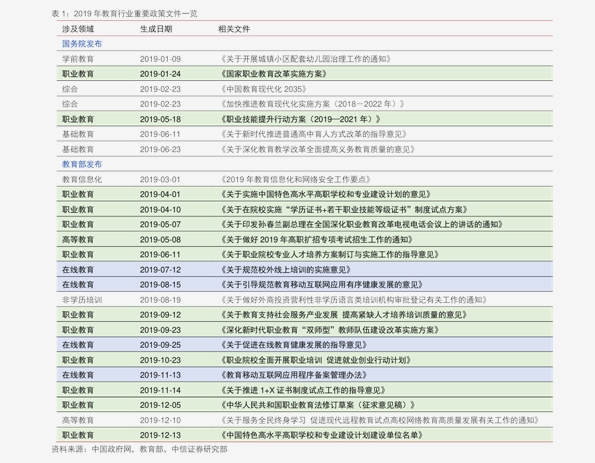Click the date 2019-05-18 cell
The height and width of the screenshot is (463, 595).
[x=160, y=119]
